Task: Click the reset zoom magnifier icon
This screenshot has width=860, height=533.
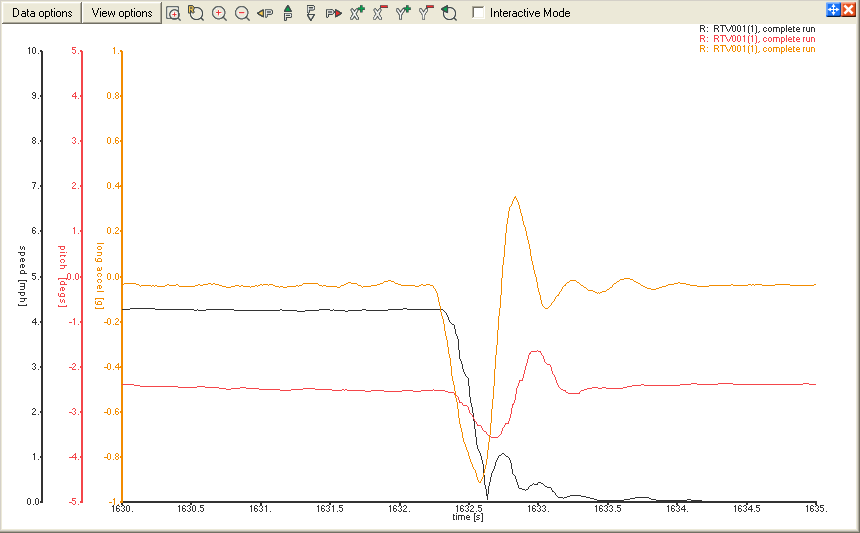Action: click(x=196, y=13)
